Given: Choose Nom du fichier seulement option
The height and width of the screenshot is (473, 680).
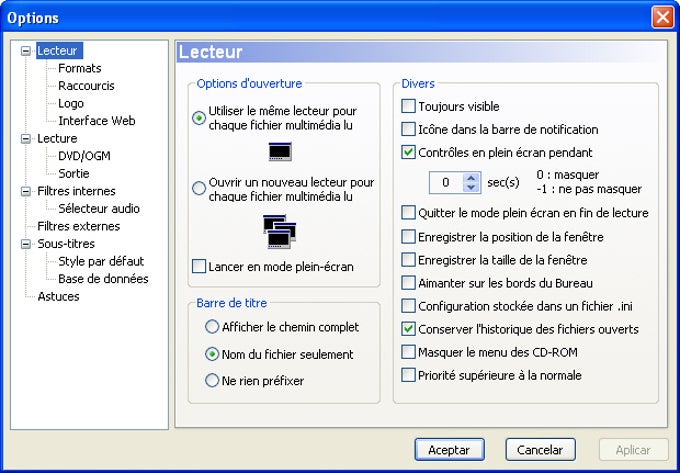Looking at the screenshot, I should pos(212,354).
